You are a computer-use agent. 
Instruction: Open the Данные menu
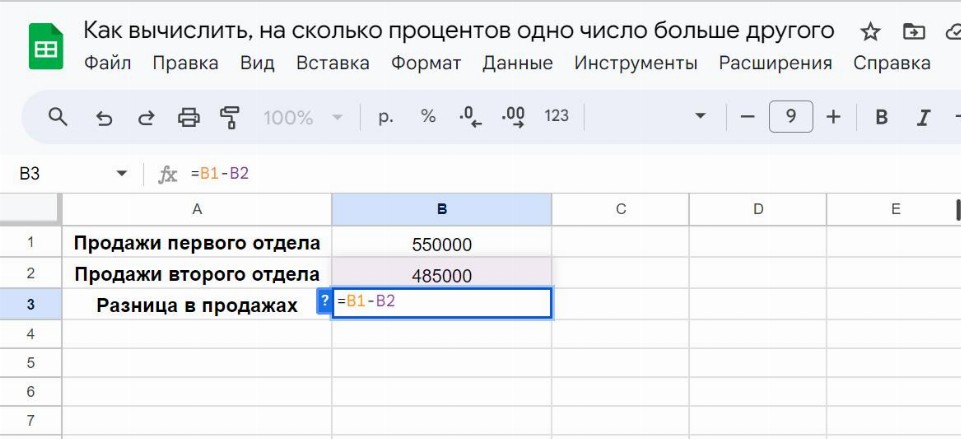coord(517,63)
